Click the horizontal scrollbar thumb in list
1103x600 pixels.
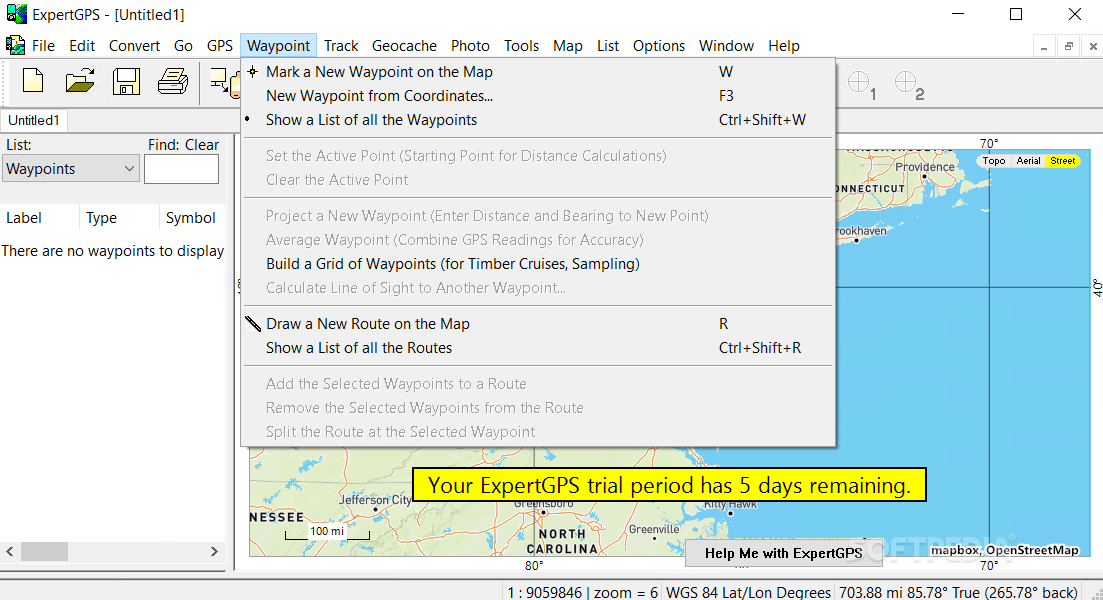pyautogui.click(x=44, y=551)
